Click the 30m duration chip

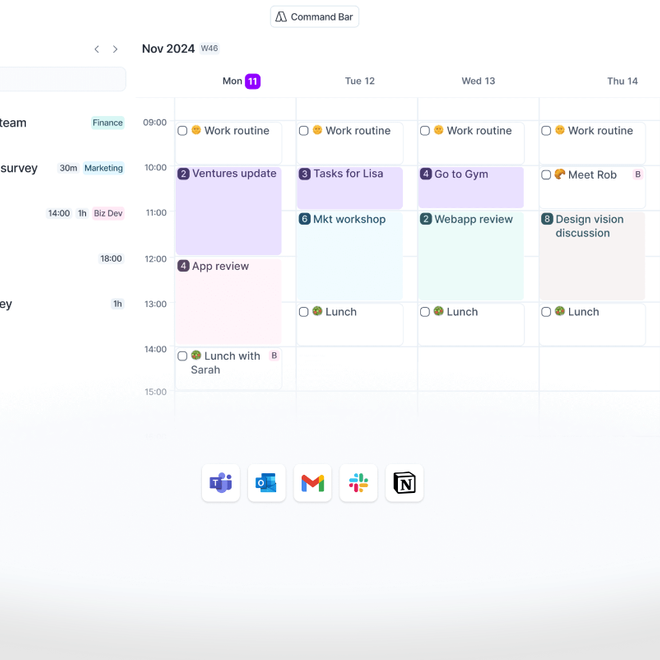(x=68, y=168)
